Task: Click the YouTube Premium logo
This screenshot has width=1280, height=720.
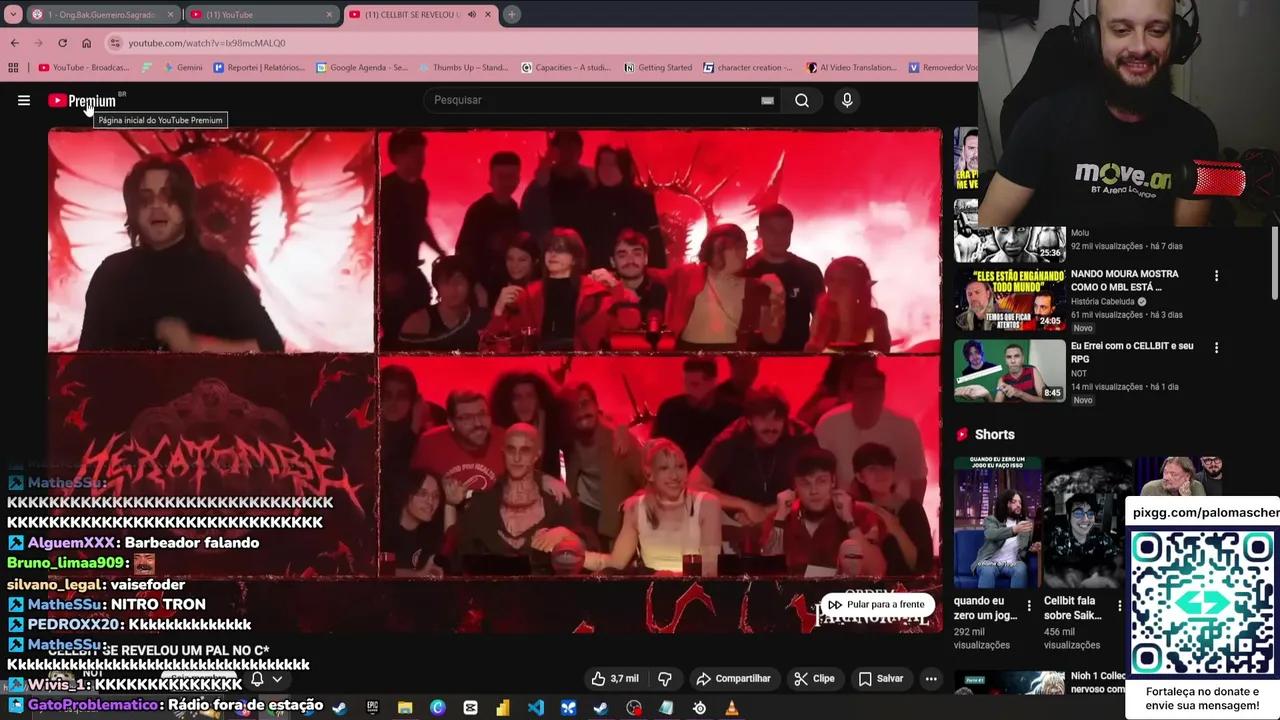Action: pyautogui.click(x=85, y=100)
